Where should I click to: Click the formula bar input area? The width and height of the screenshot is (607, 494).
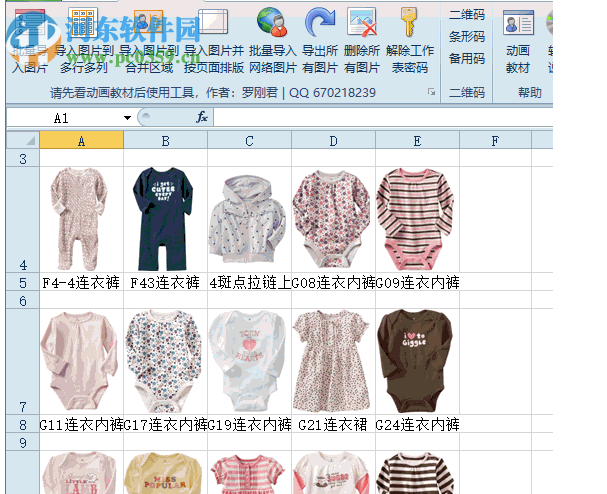pyautogui.click(x=382, y=117)
